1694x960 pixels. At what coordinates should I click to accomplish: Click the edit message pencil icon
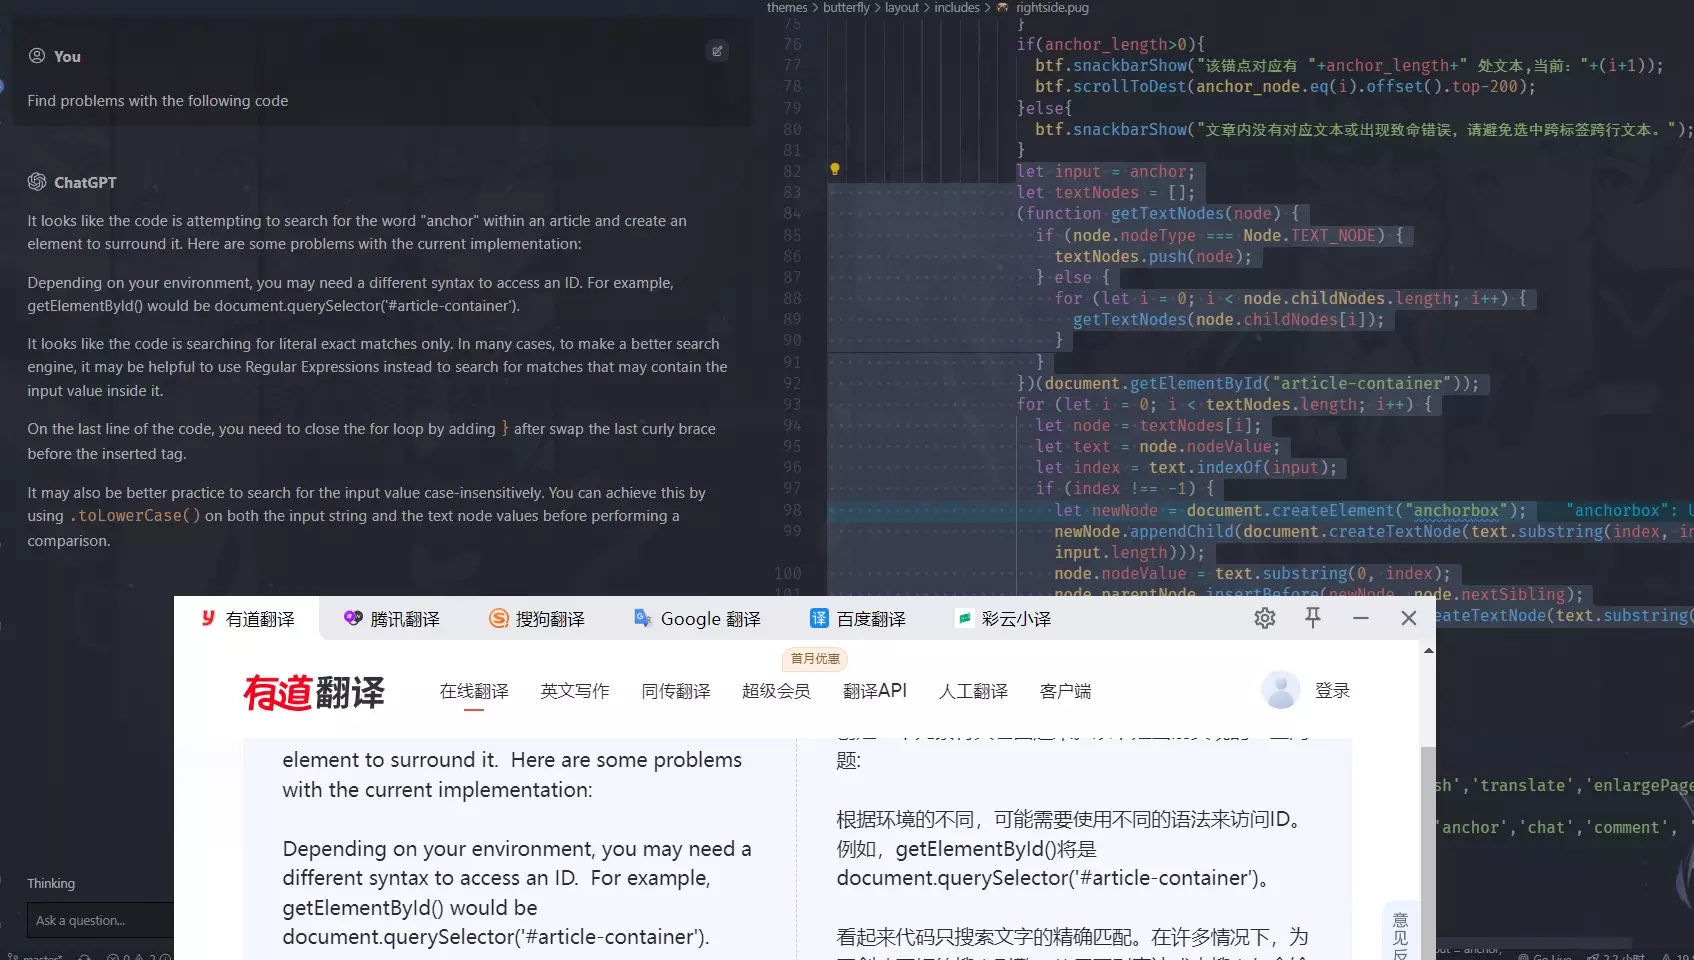717,51
